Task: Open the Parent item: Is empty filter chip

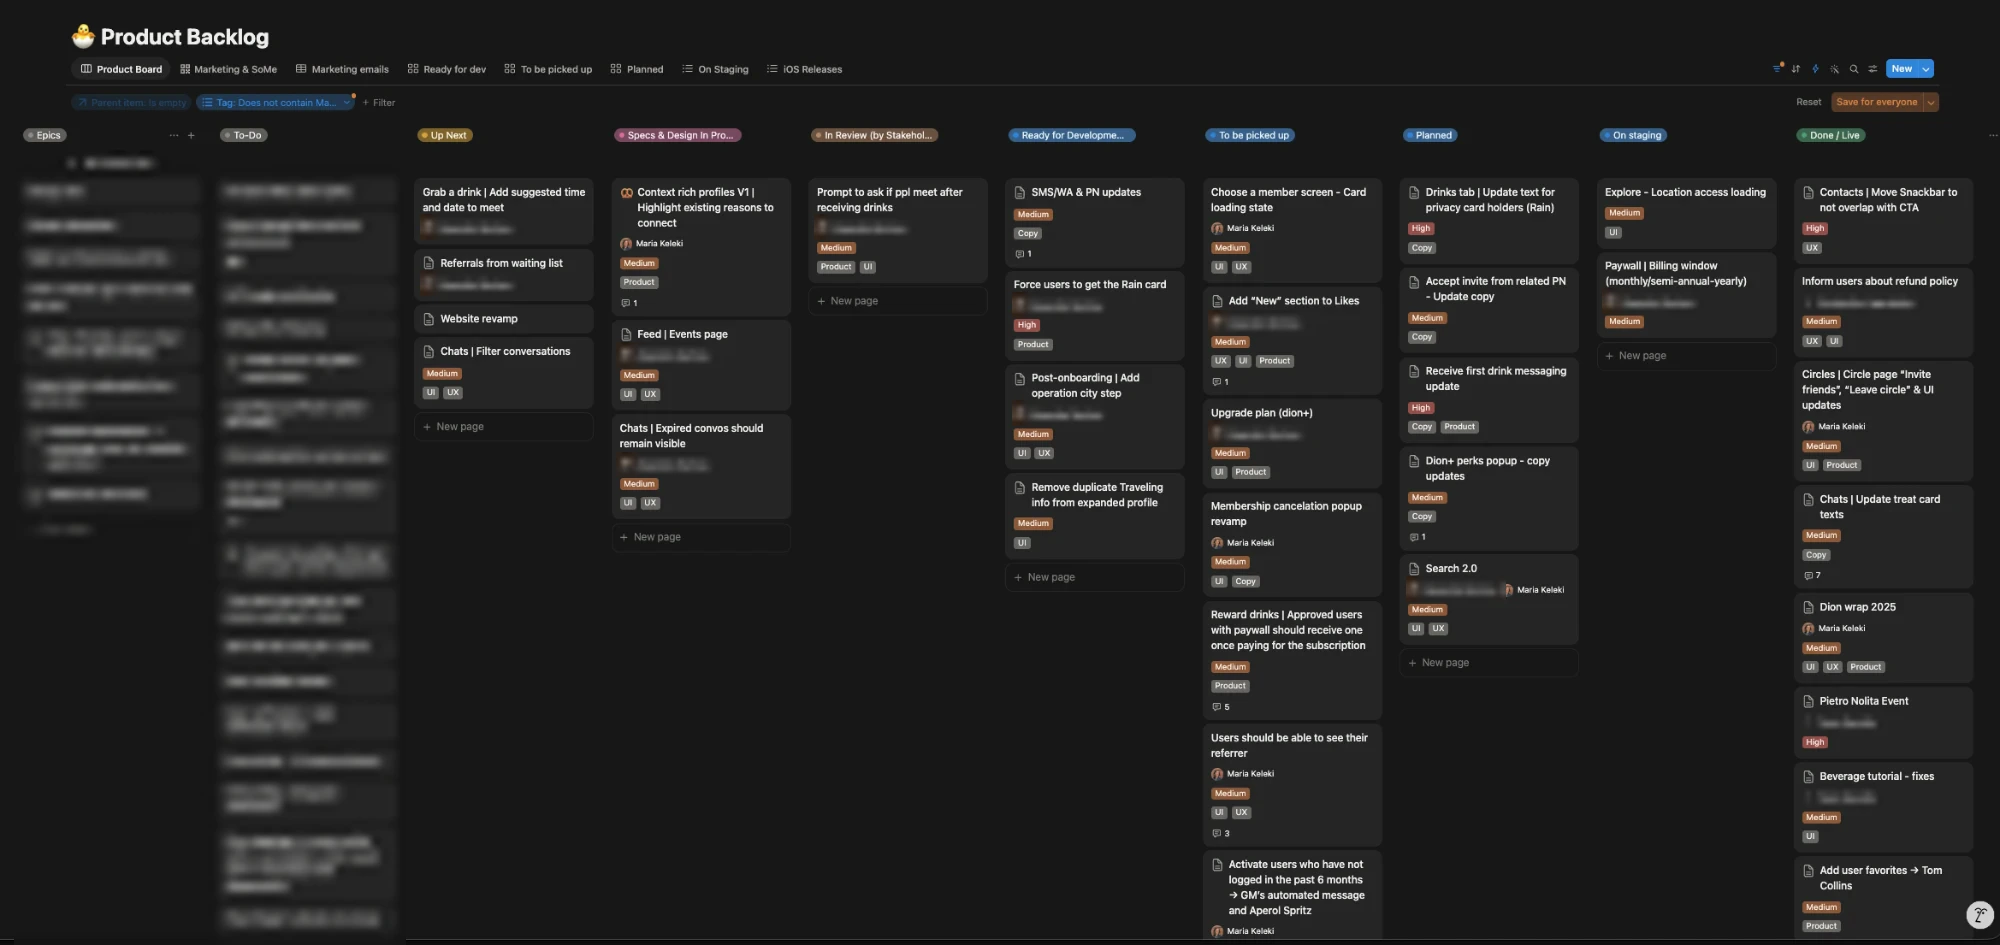Action: 131,102
